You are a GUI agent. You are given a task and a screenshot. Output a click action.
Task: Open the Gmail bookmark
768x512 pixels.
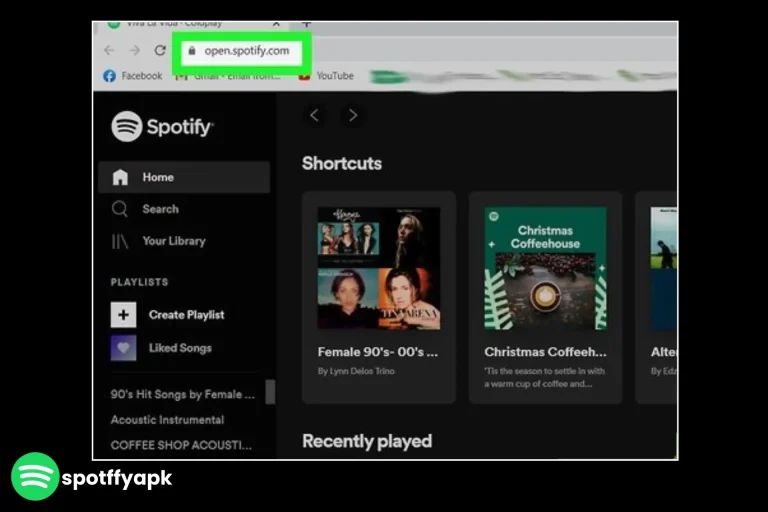click(228, 76)
